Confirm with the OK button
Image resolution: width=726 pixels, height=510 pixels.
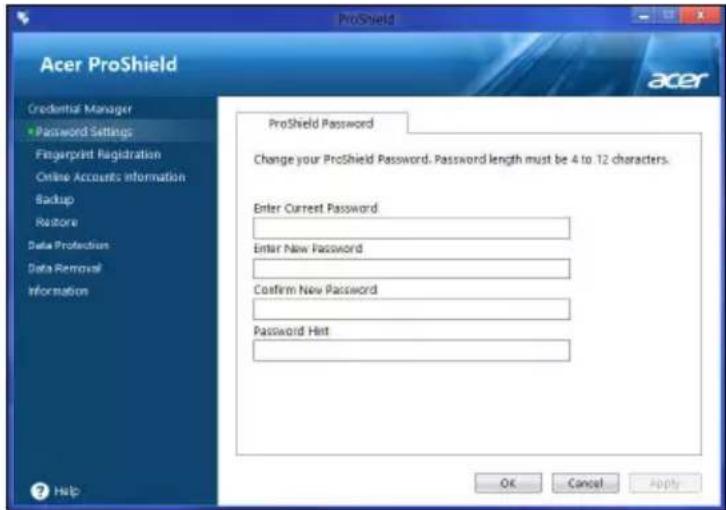click(x=508, y=483)
